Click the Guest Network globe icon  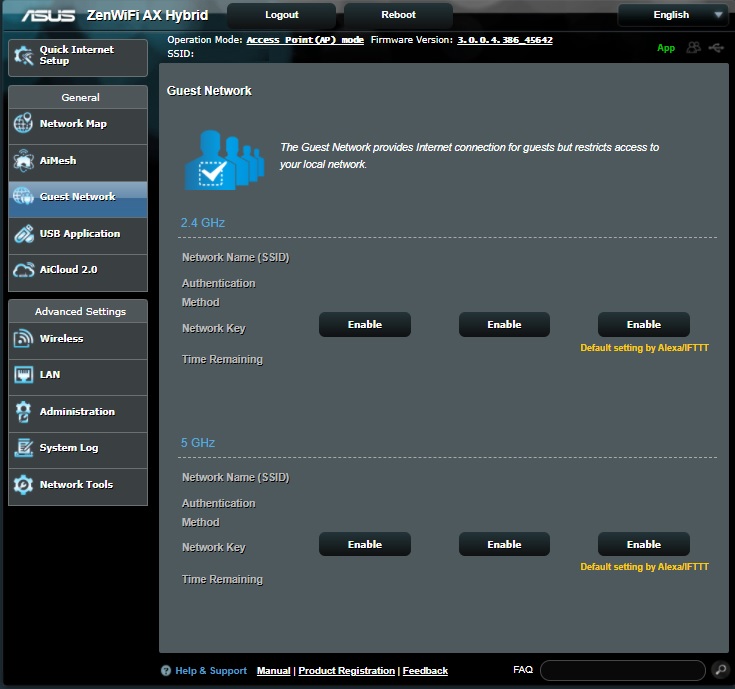[x=23, y=196]
